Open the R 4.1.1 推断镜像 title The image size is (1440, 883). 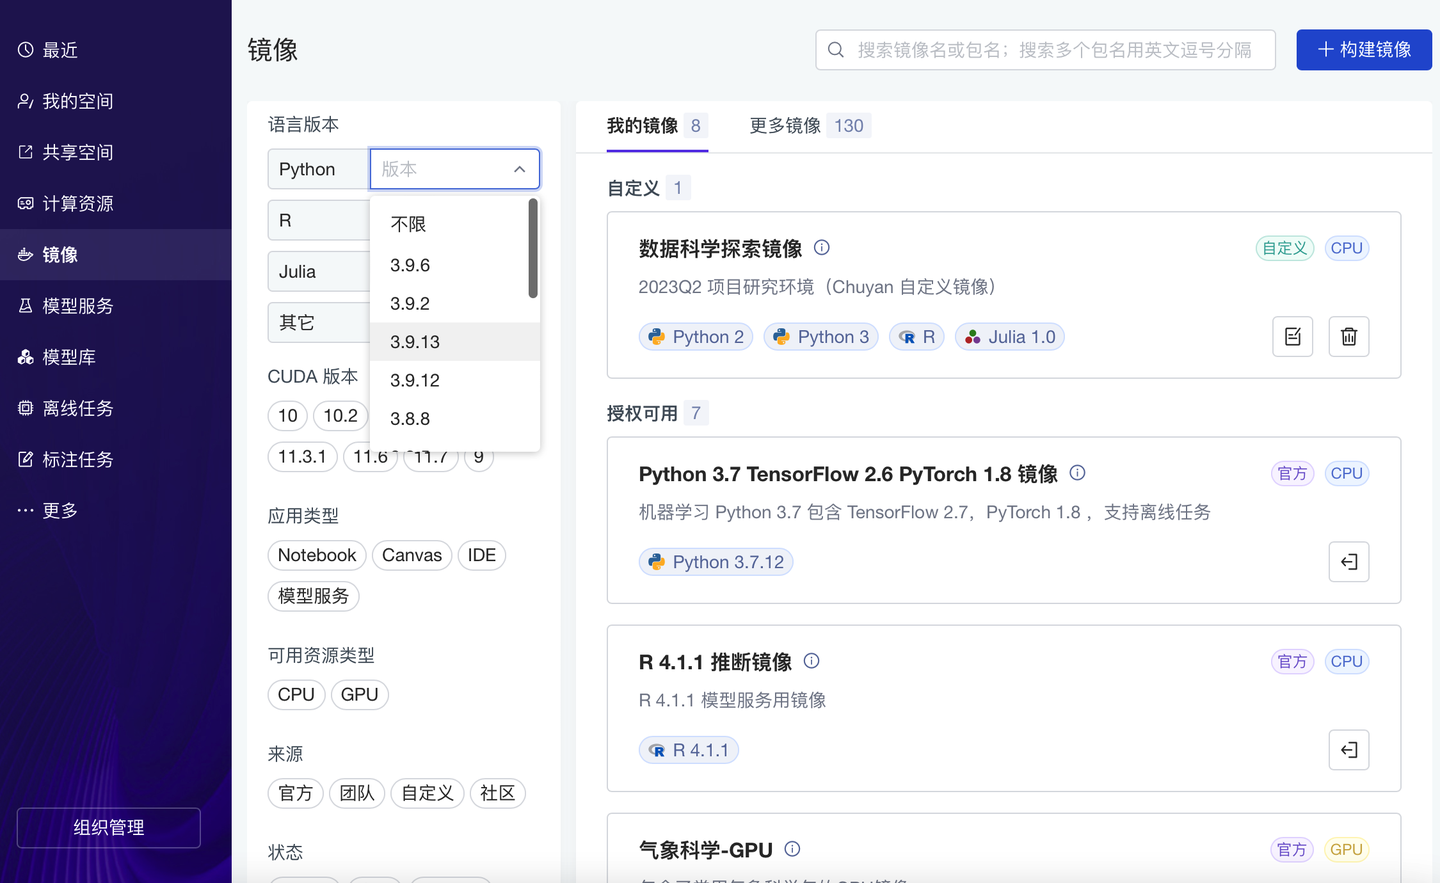(x=715, y=662)
